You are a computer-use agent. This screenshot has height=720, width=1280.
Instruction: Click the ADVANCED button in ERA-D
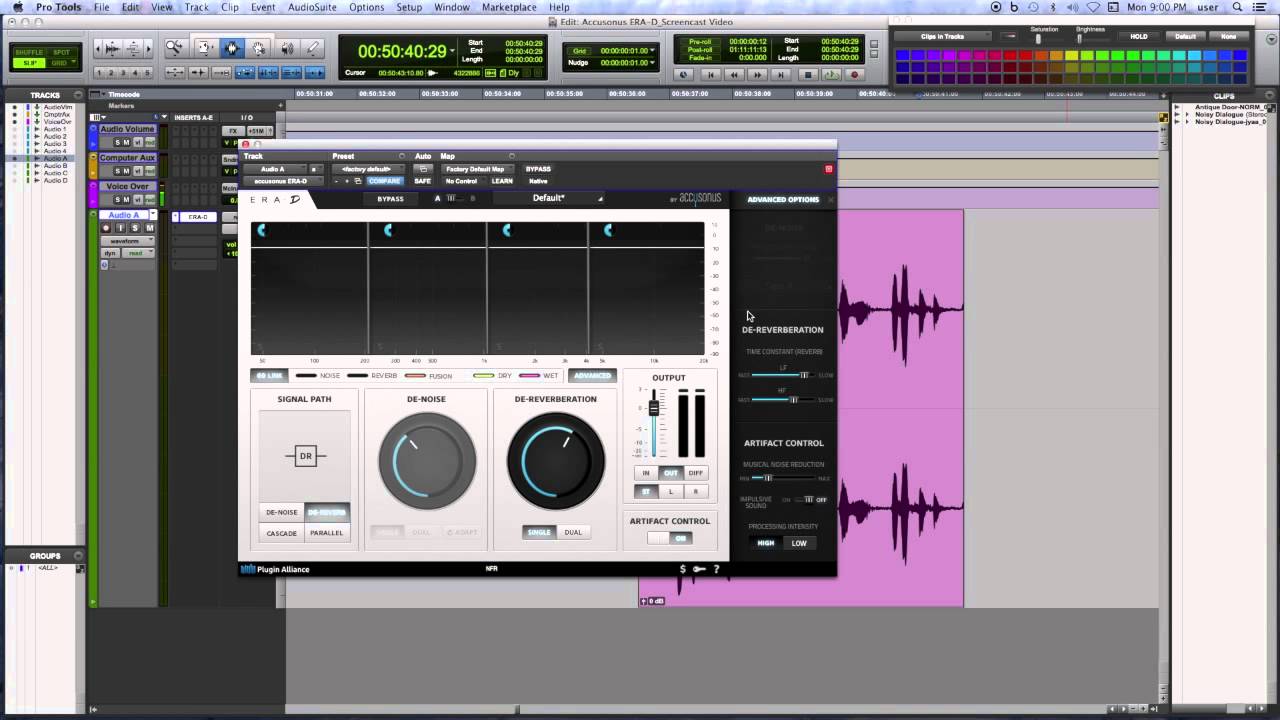[x=592, y=376]
